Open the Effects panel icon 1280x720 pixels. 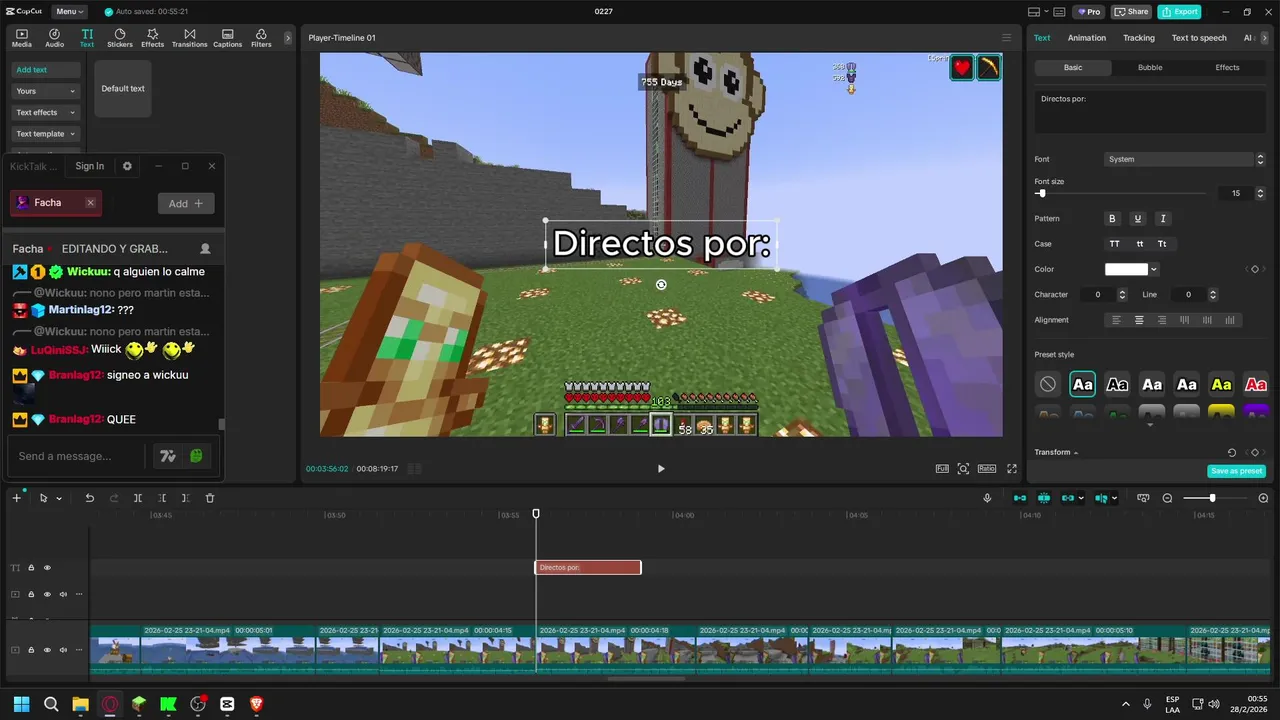coord(152,38)
